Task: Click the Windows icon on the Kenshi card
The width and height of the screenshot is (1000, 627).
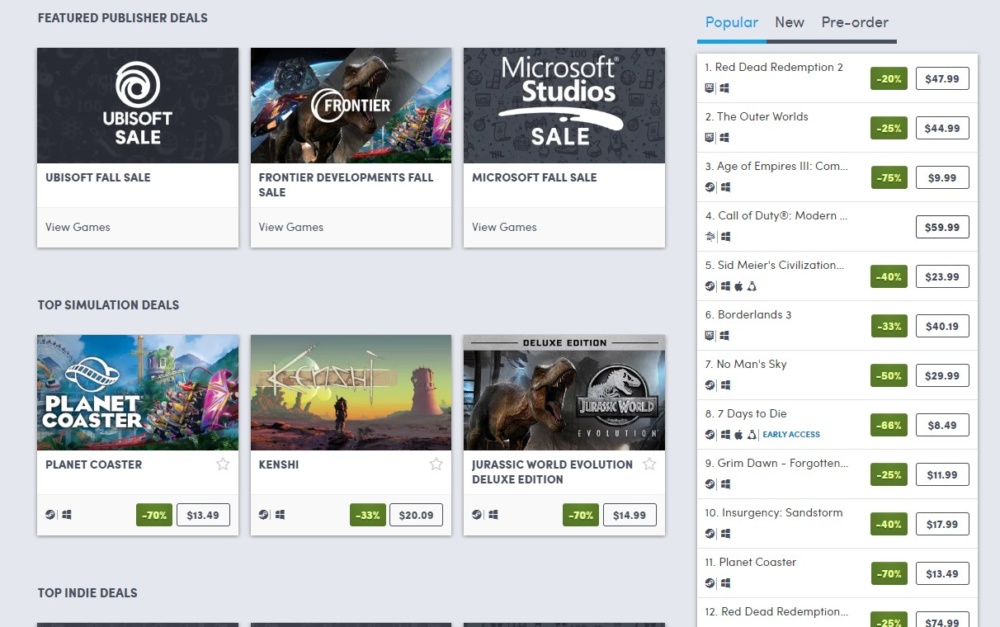Action: point(280,514)
